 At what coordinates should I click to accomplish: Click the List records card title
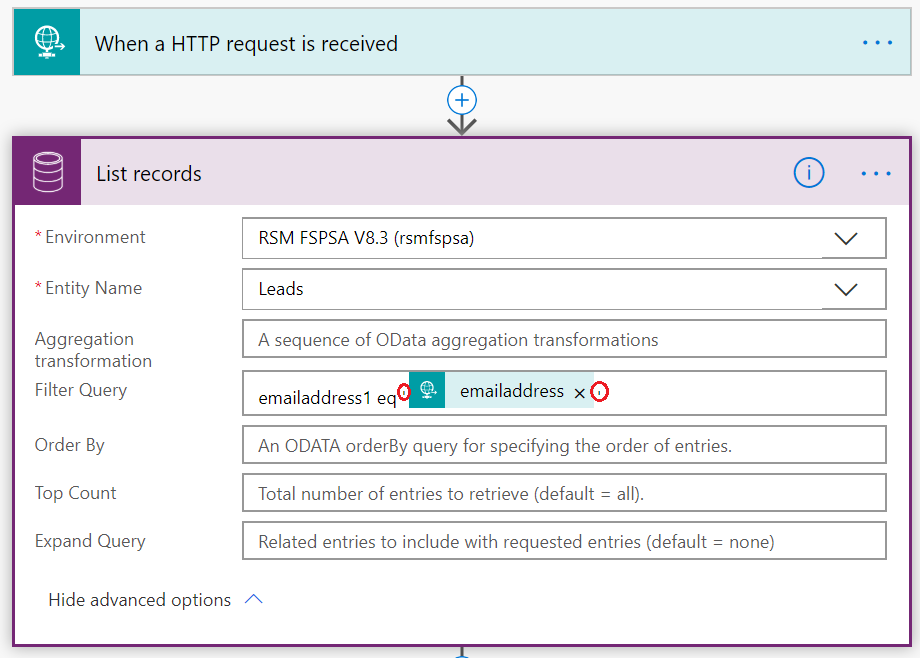tap(149, 174)
